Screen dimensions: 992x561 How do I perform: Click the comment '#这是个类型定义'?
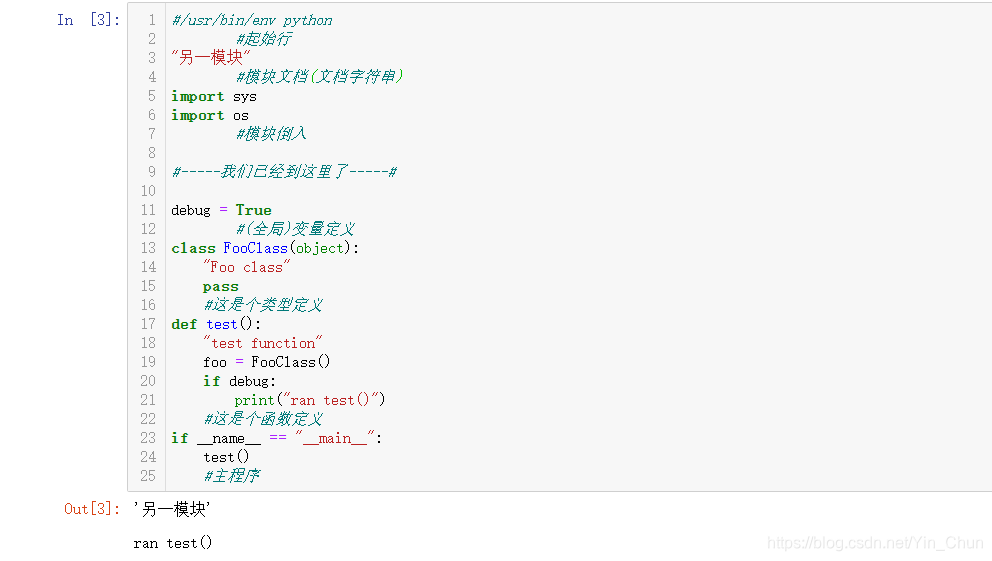pyautogui.click(x=263, y=305)
